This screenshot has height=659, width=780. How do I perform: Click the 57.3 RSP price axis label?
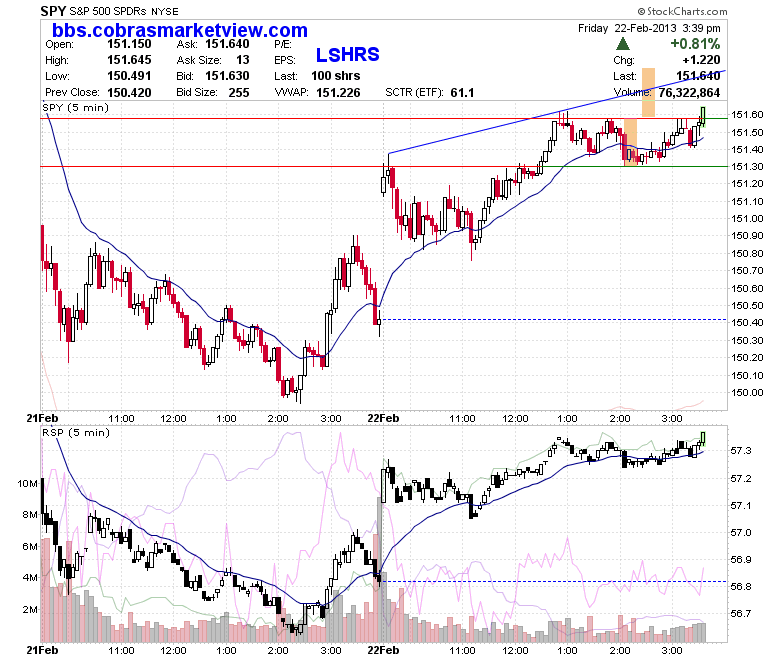741,451
